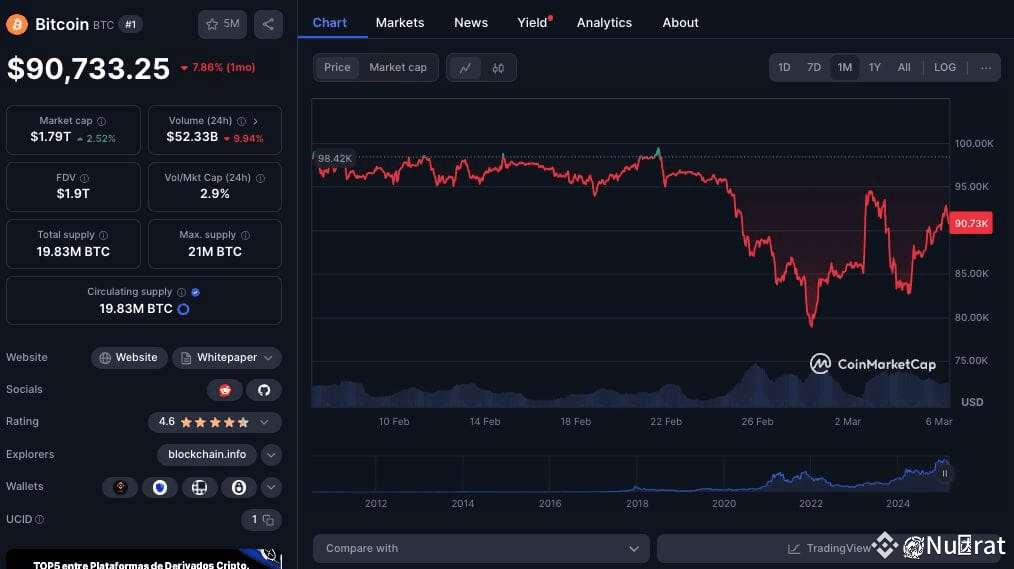Open Vol/Mkt Cap (24h) info icon
The width and height of the screenshot is (1014, 569).
[x=260, y=178]
